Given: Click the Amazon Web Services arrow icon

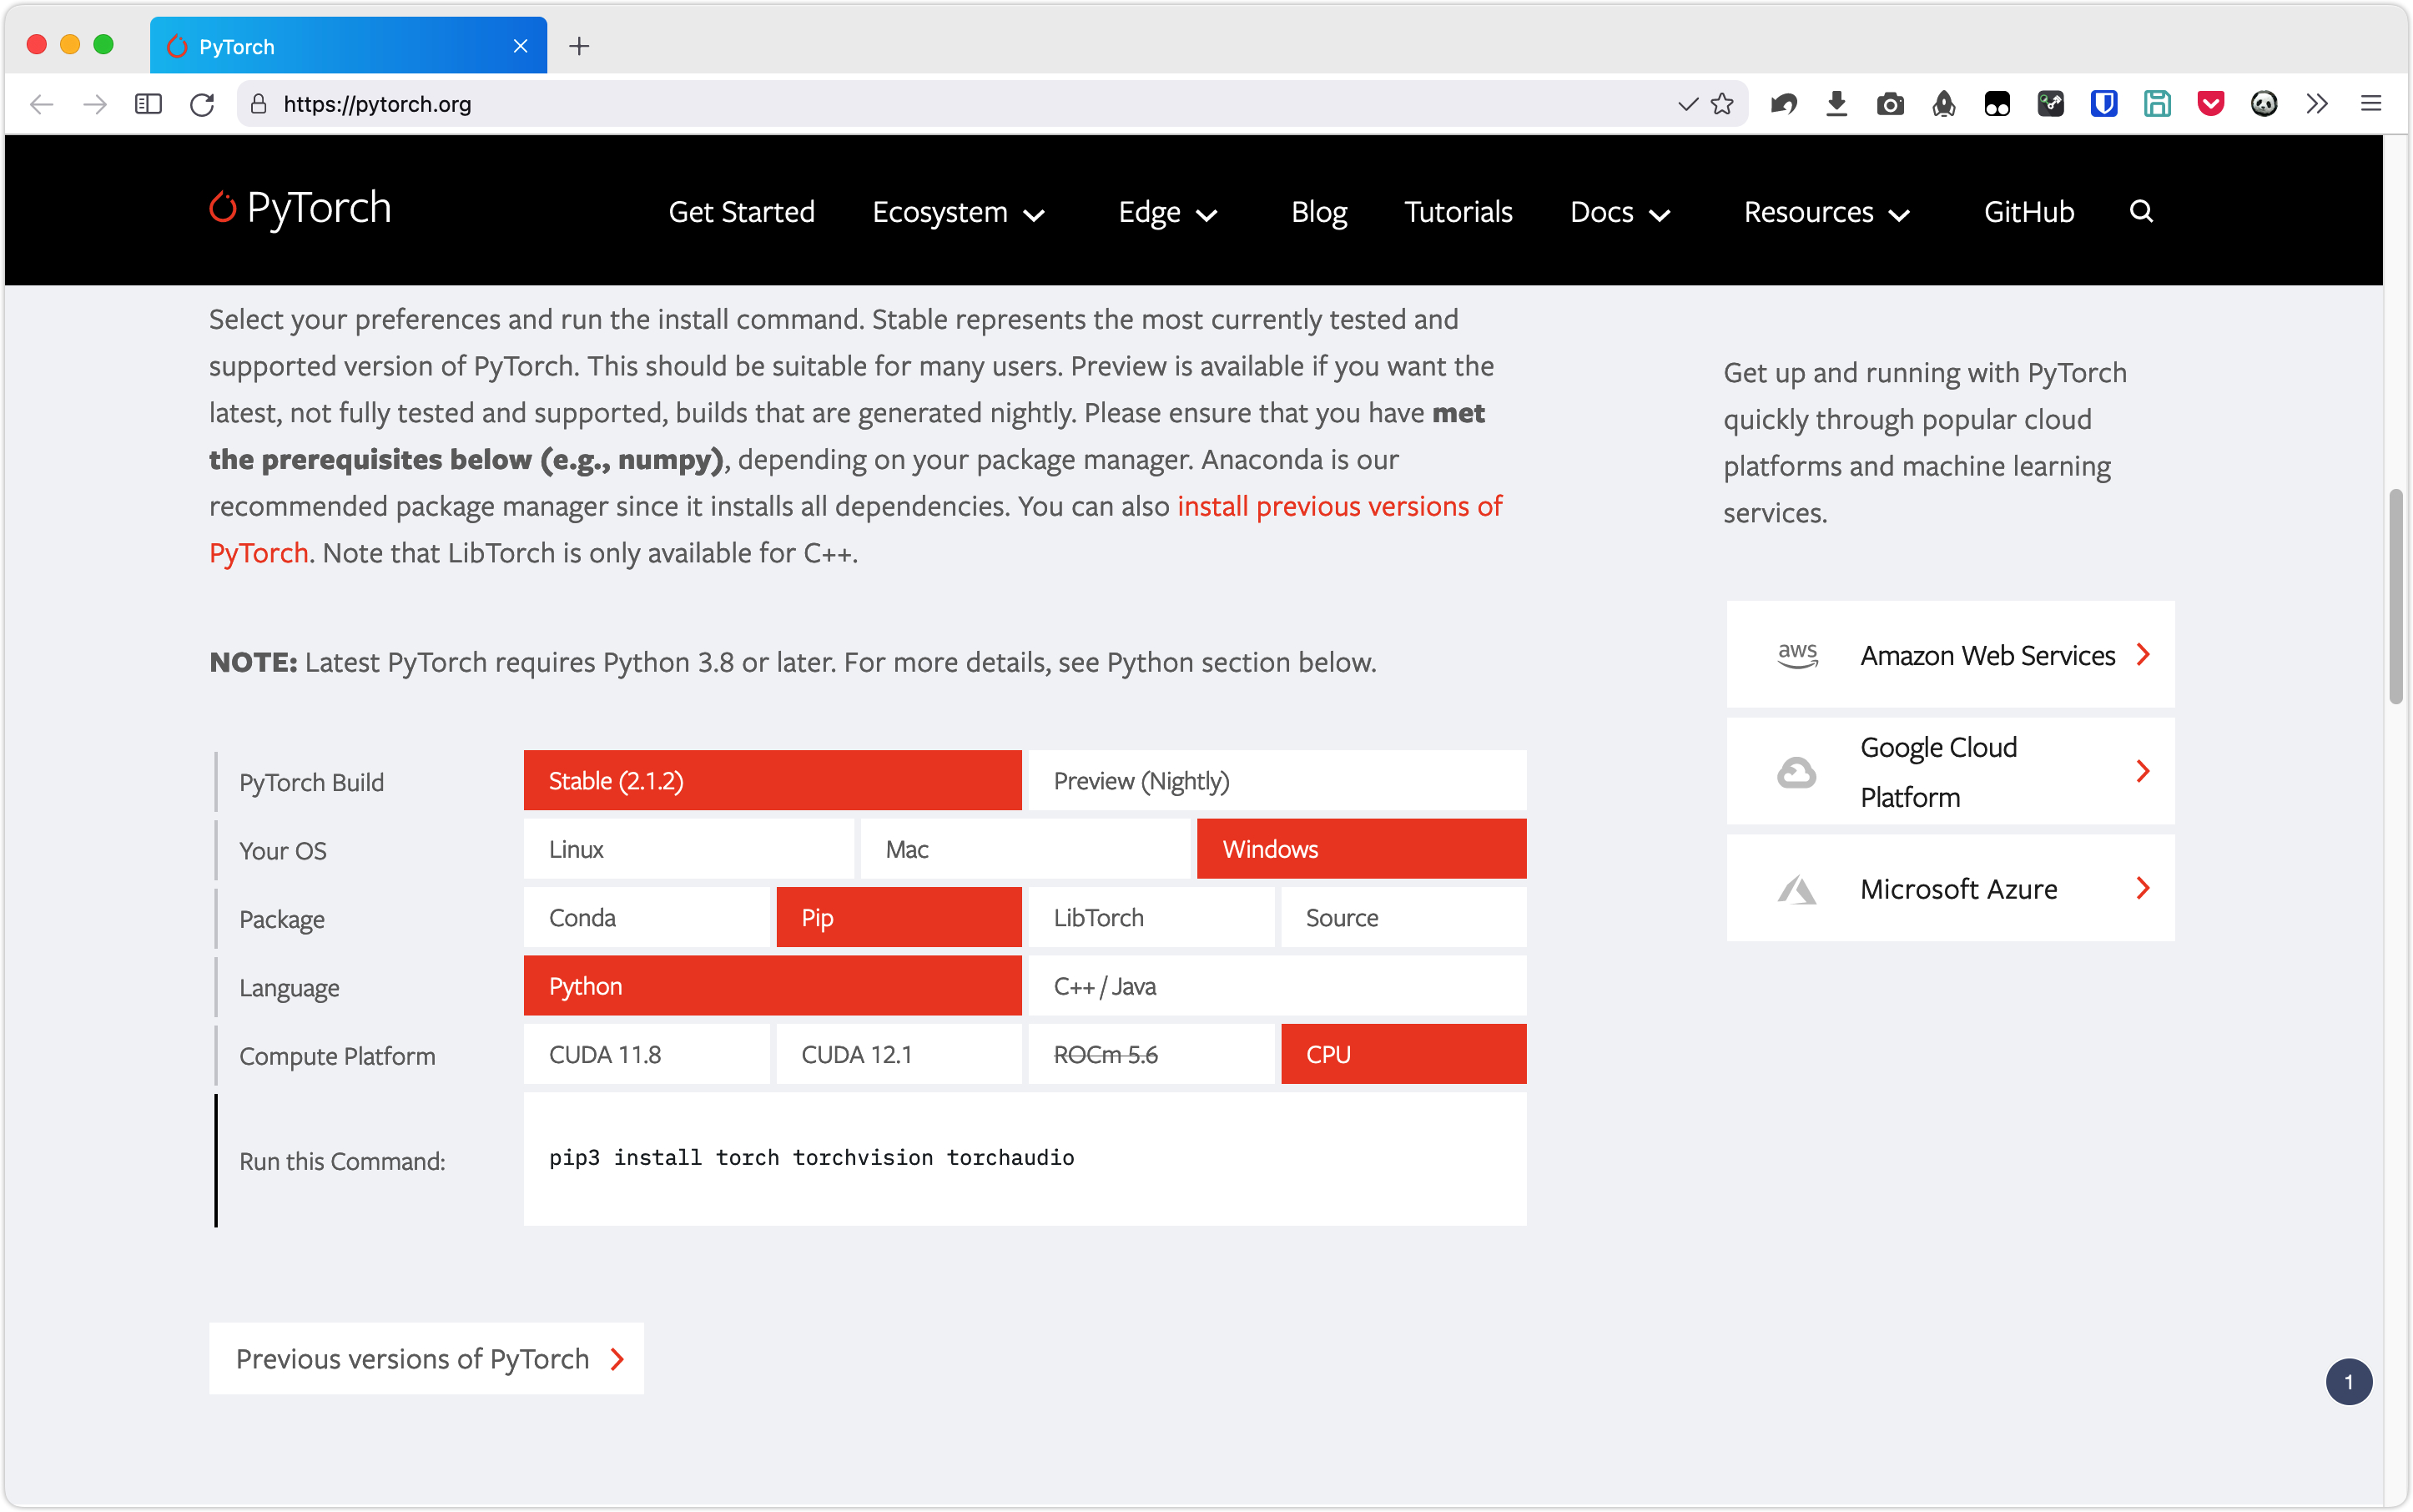Looking at the screenshot, I should pos(2145,653).
